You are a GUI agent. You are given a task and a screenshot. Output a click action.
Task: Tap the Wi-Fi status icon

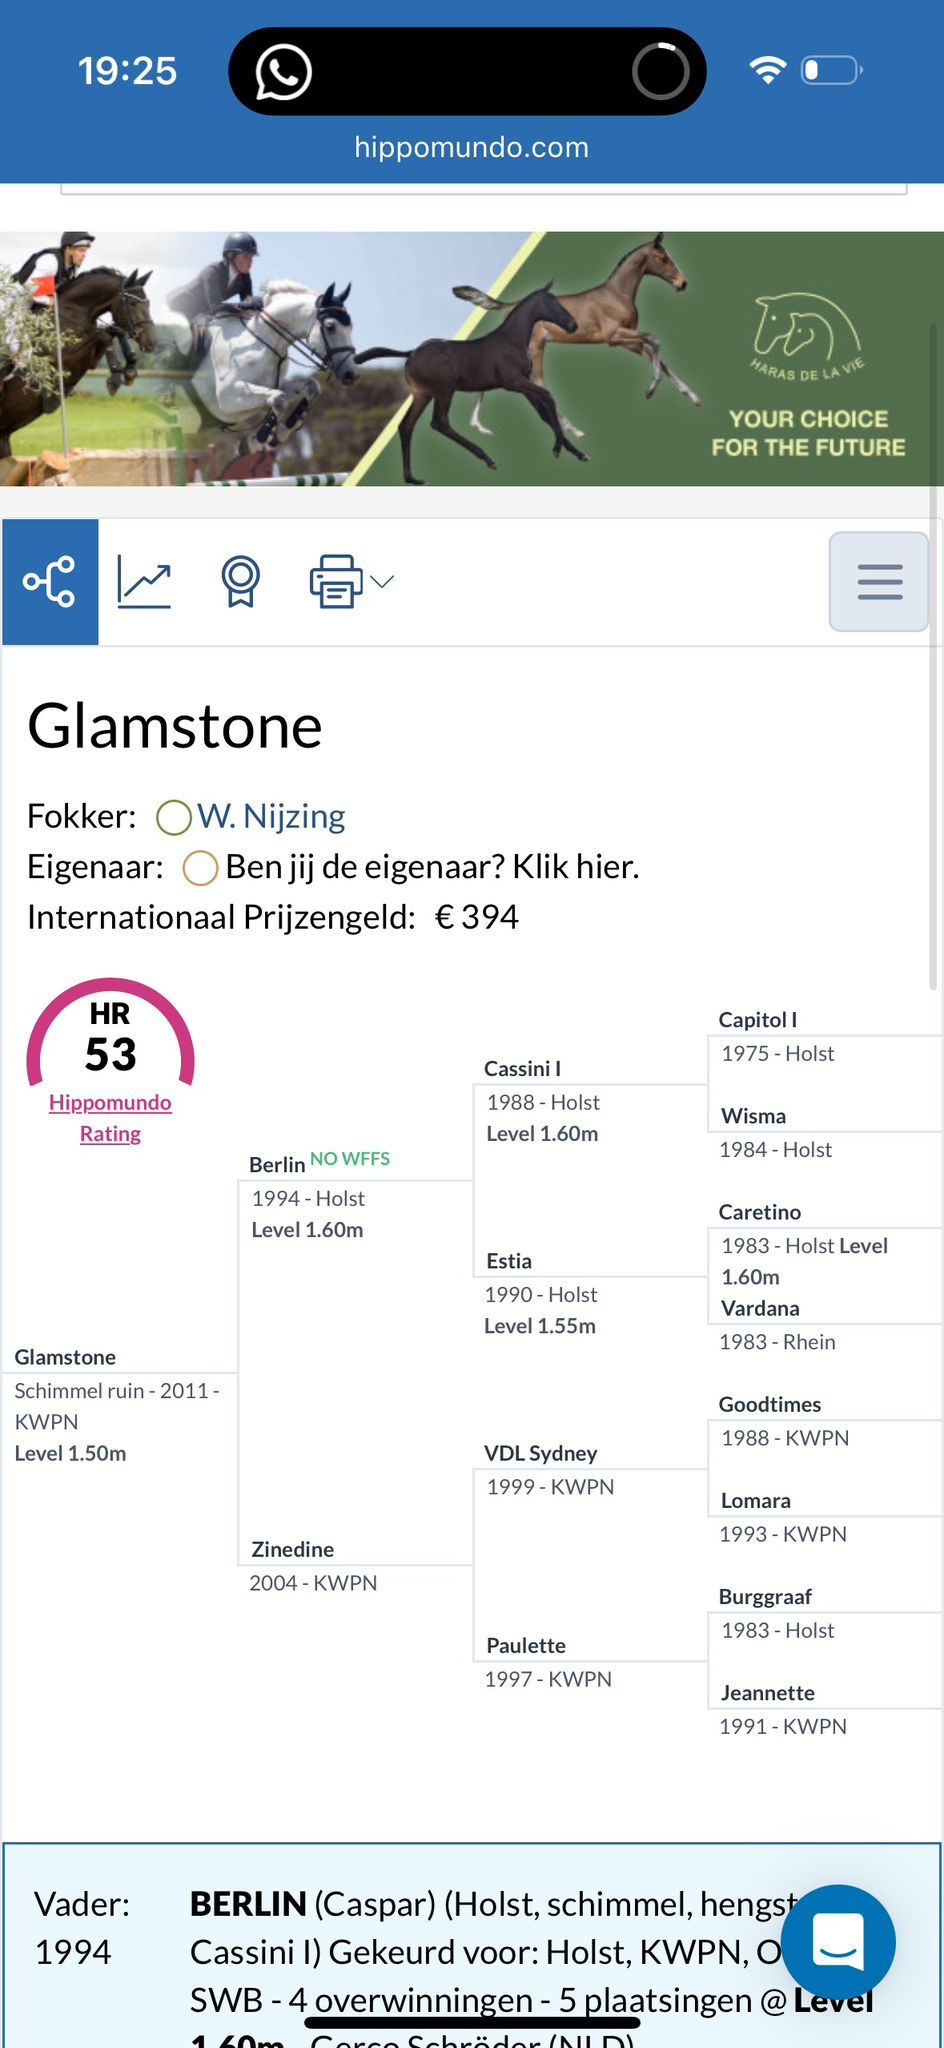point(768,70)
